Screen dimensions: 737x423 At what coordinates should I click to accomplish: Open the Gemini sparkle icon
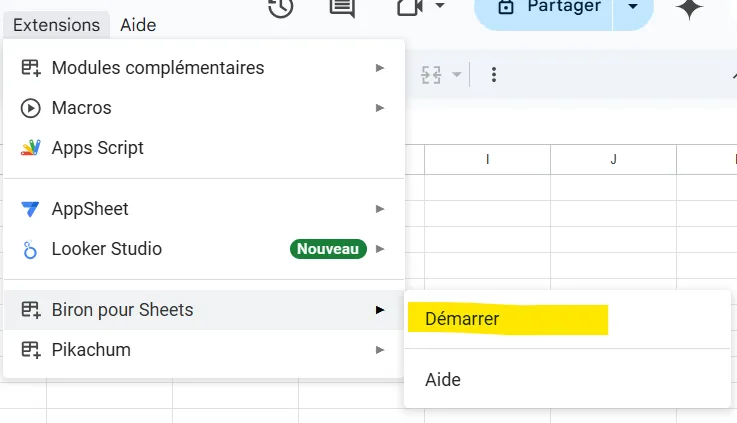click(x=690, y=8)
